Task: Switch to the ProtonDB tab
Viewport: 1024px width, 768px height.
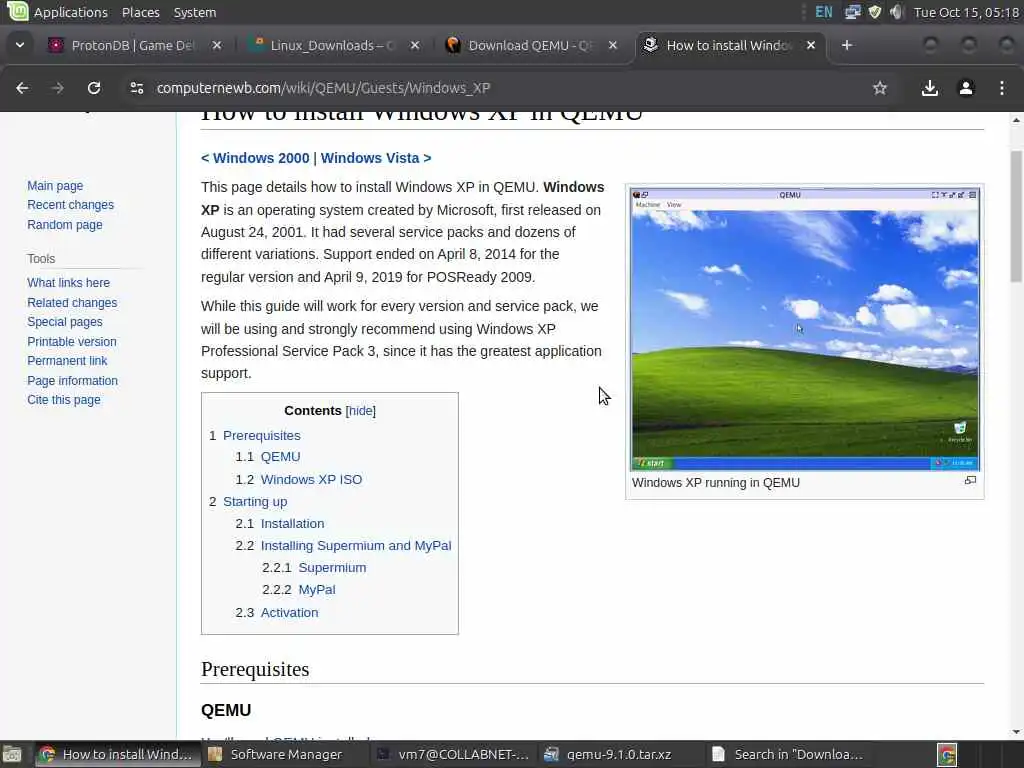Action: 133,45
